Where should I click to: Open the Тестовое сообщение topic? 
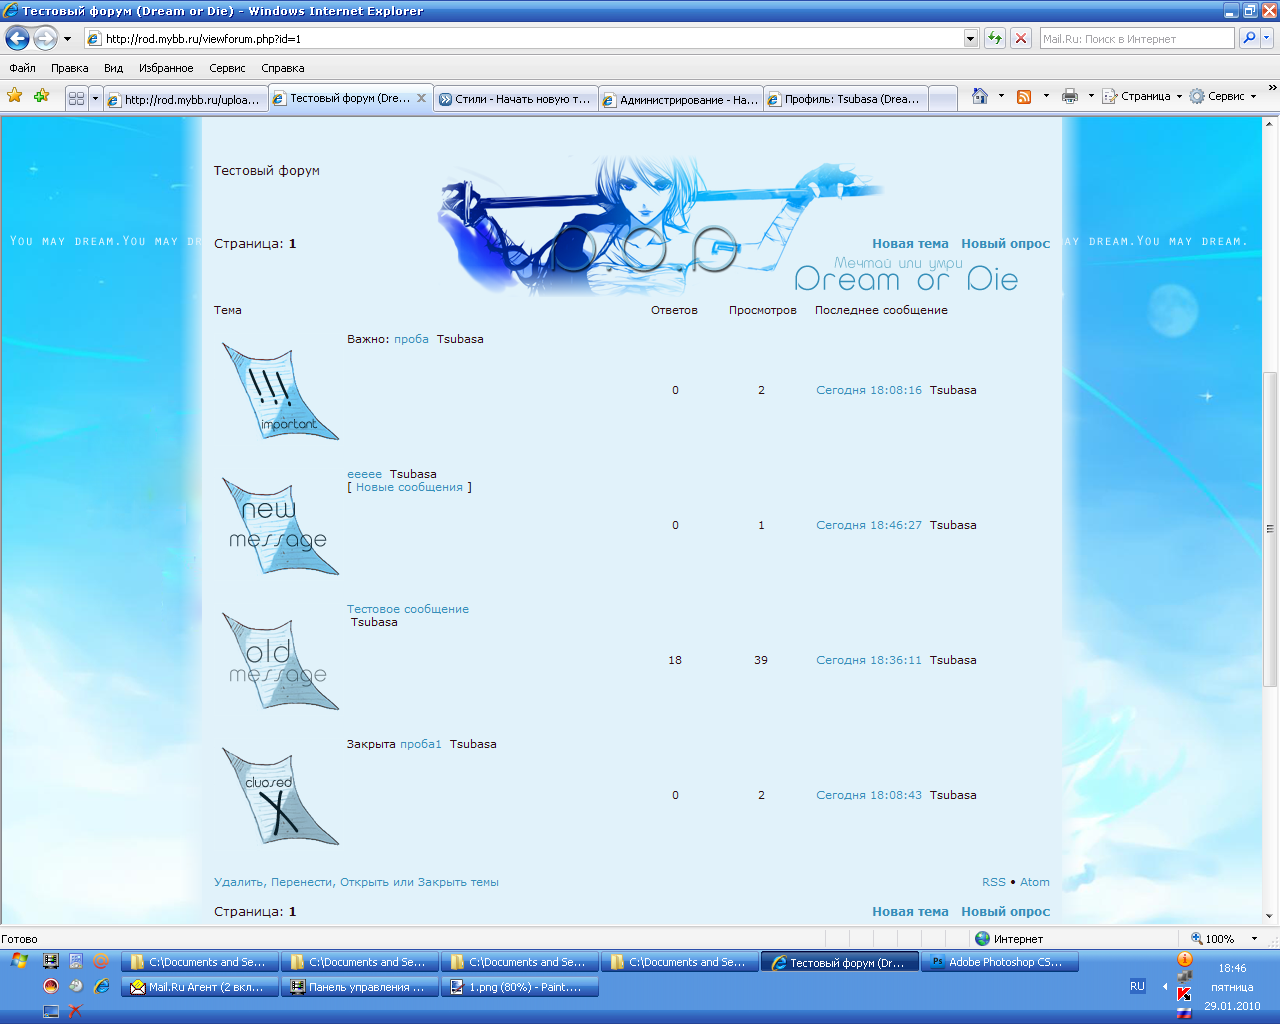coord(408,609)
